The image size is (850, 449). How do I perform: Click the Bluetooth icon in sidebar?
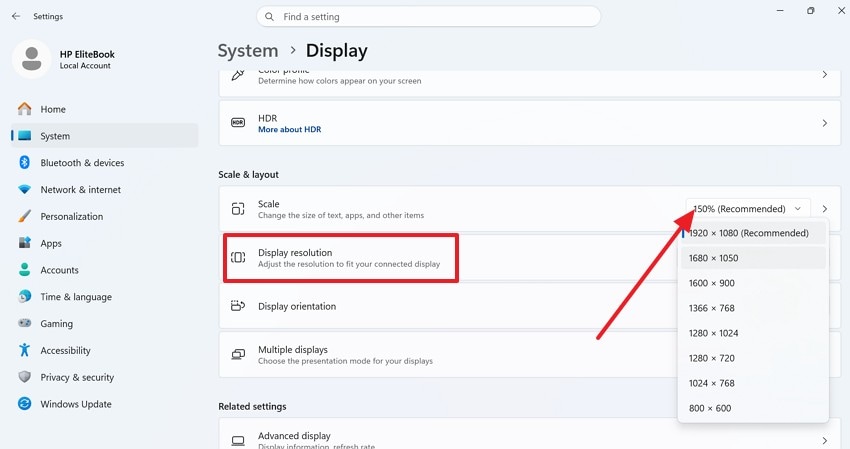click(x=24, y=162)
